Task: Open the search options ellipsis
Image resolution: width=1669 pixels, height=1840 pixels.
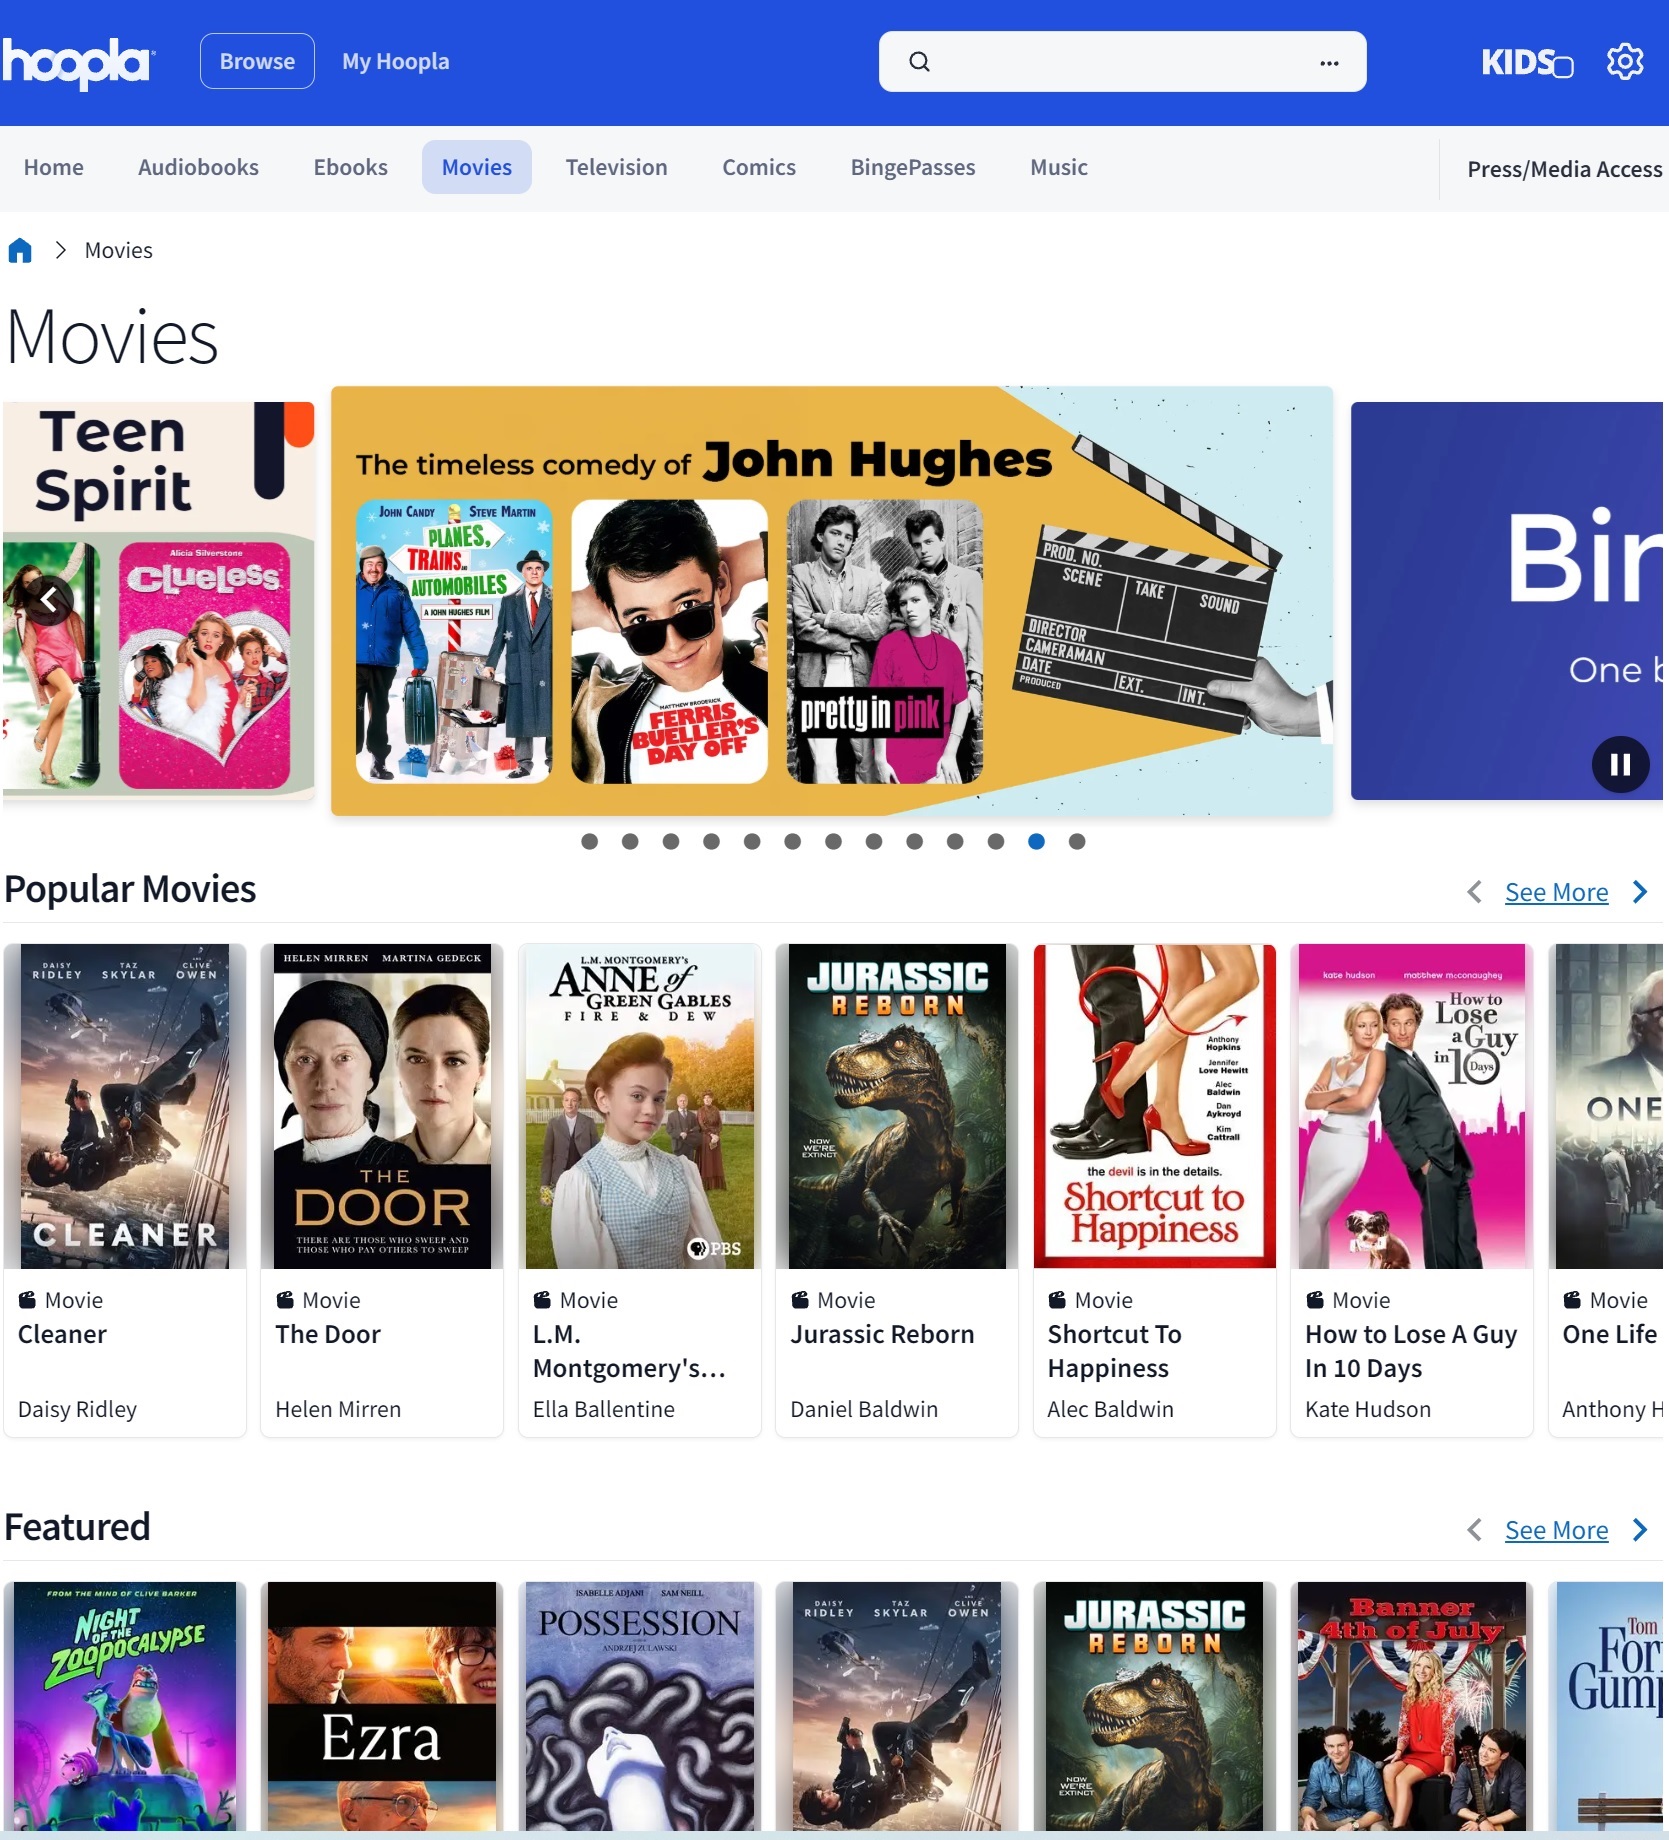Action: click(x=1329, y=63)
